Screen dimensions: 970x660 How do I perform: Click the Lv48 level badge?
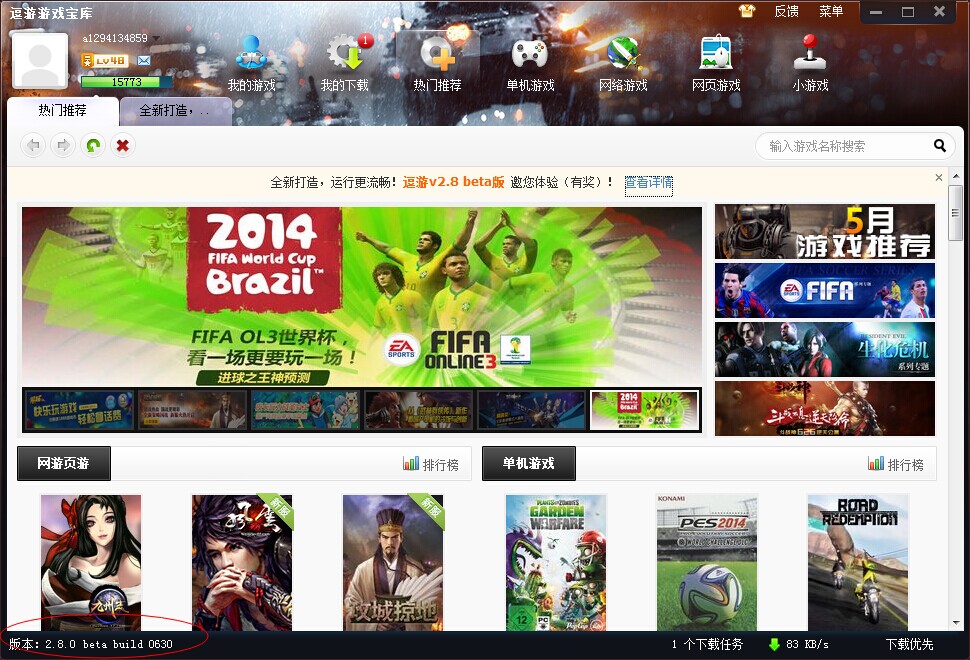pyautogui.click(x=105, y=61)
